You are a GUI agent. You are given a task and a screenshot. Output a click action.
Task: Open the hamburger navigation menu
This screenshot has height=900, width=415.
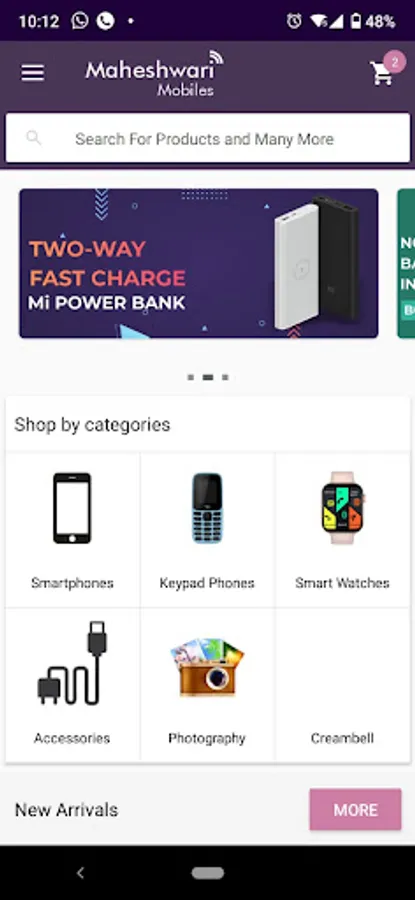point(33,73)
